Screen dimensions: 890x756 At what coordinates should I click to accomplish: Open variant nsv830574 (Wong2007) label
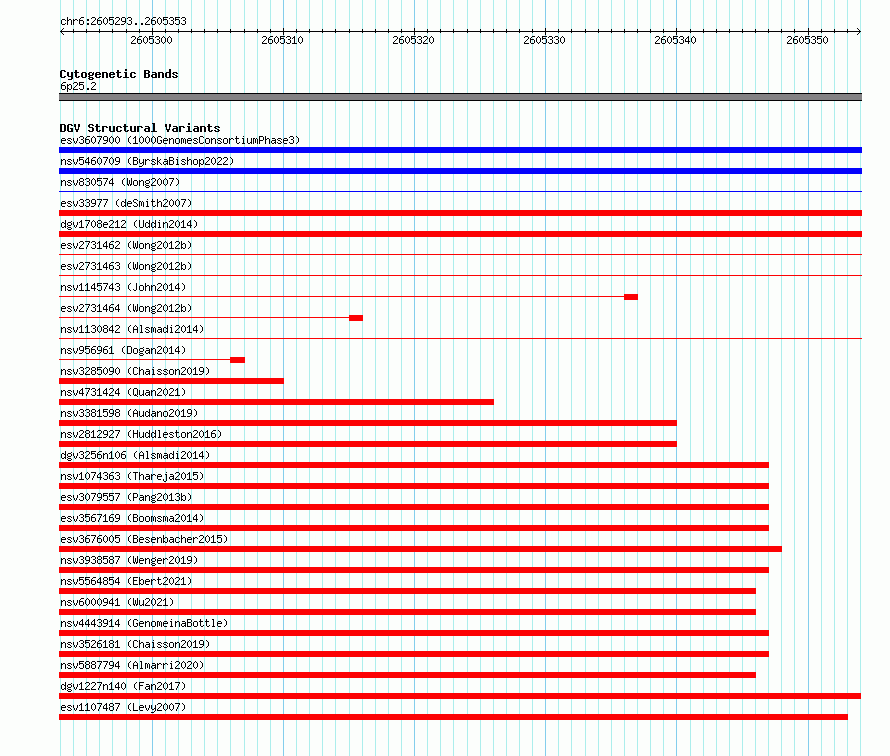pyautogui.click(x=120, y=182)
